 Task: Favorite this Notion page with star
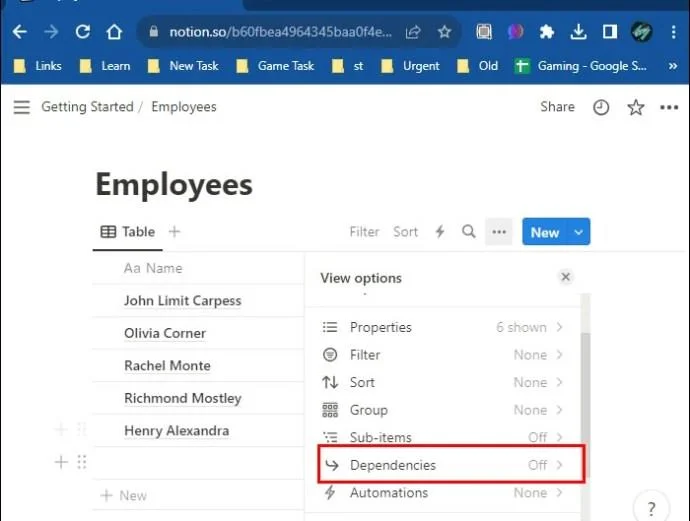coord(635,107)
